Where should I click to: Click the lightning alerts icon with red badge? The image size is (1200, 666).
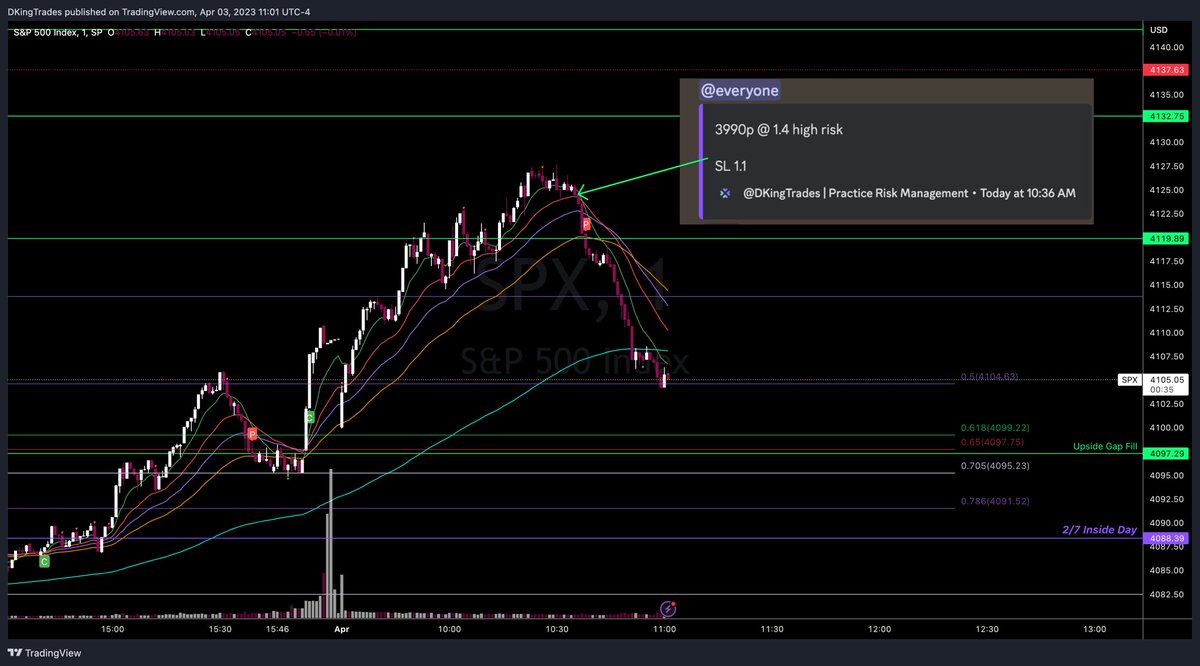666,608
